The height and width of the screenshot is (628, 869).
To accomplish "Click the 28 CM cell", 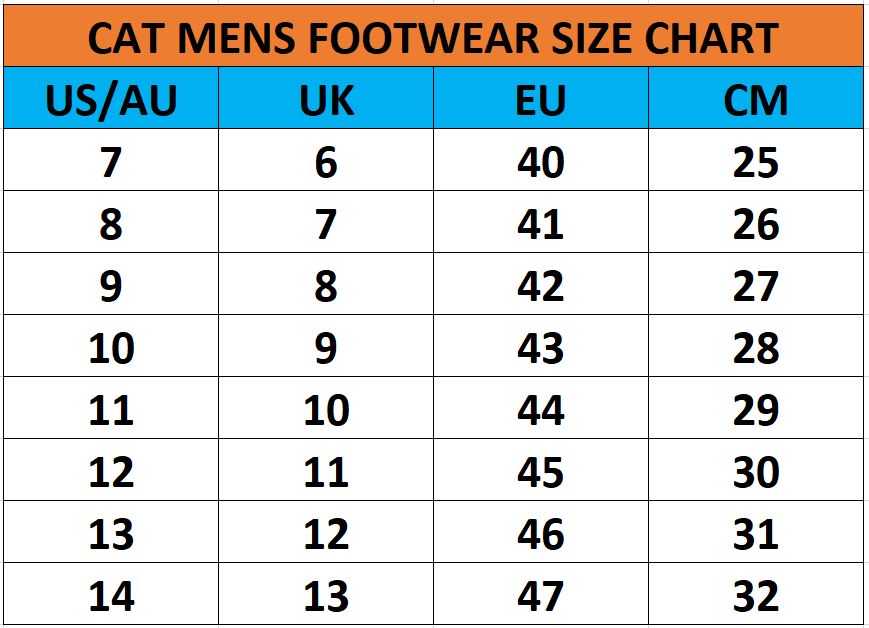I will (x=756, y=346).
